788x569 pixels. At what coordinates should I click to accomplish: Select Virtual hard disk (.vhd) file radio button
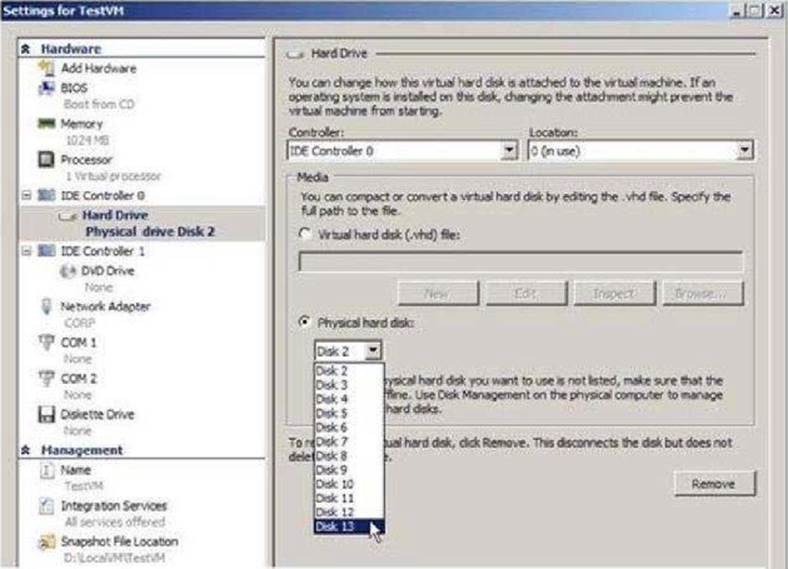(304, 234)
